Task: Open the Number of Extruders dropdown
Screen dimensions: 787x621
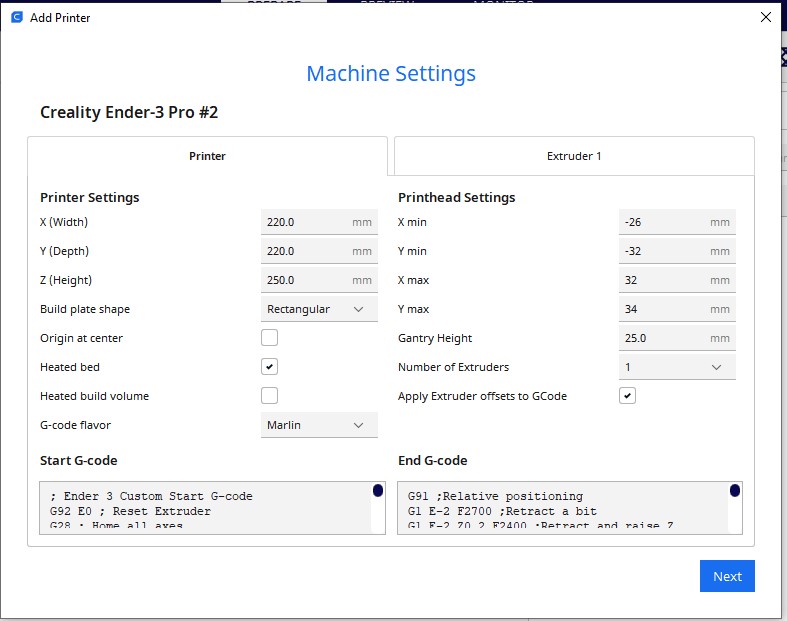Action: tap(677, 367)
